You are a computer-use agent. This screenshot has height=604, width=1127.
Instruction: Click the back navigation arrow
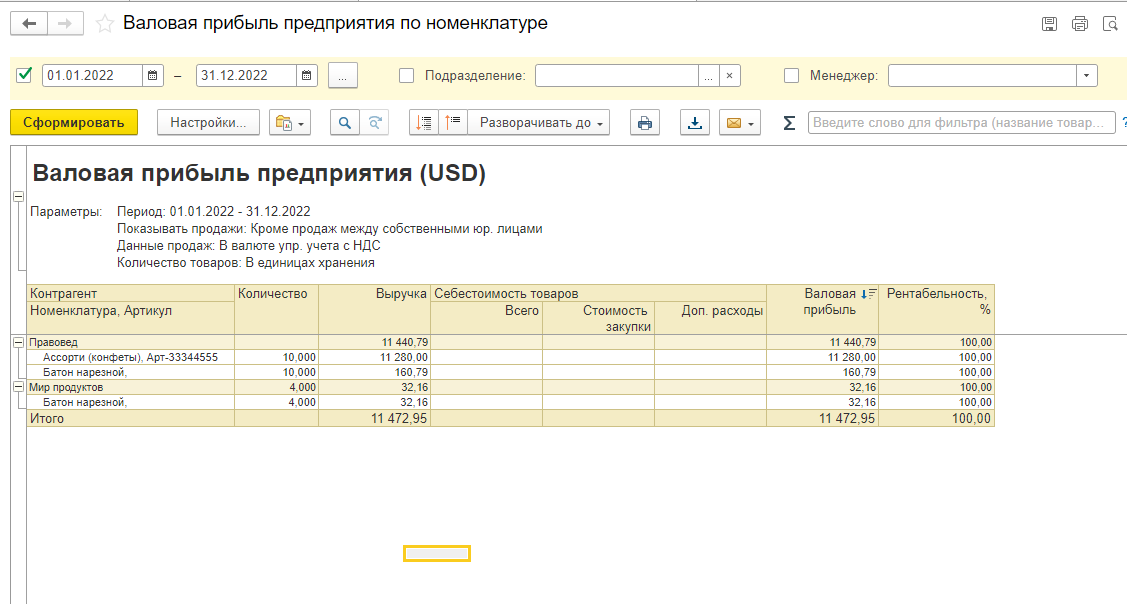tap(29, 23)
